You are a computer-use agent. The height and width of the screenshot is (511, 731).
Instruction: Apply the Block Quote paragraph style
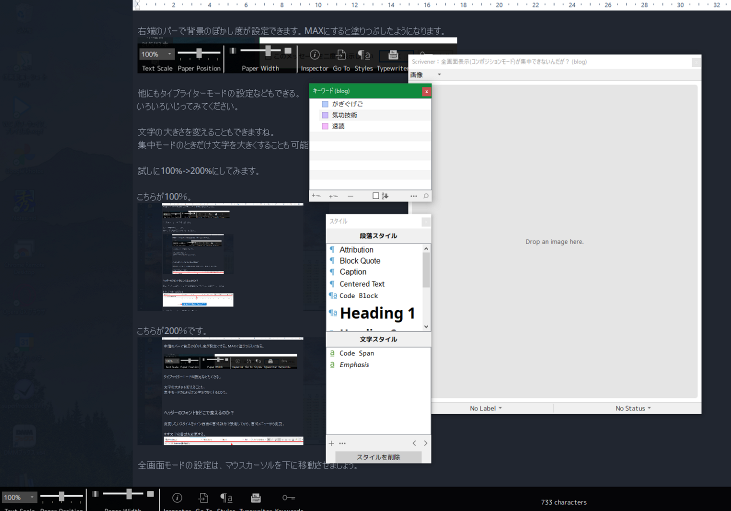(374, 261)
